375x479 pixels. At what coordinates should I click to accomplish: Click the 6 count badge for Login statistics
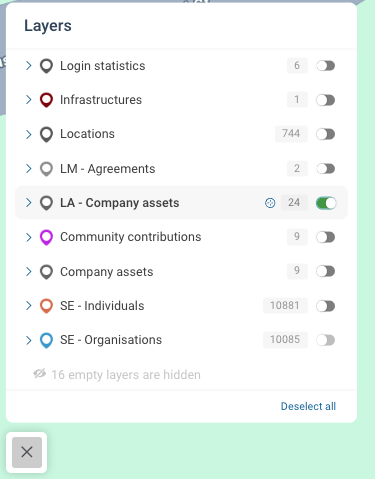[x=297, y=65]
